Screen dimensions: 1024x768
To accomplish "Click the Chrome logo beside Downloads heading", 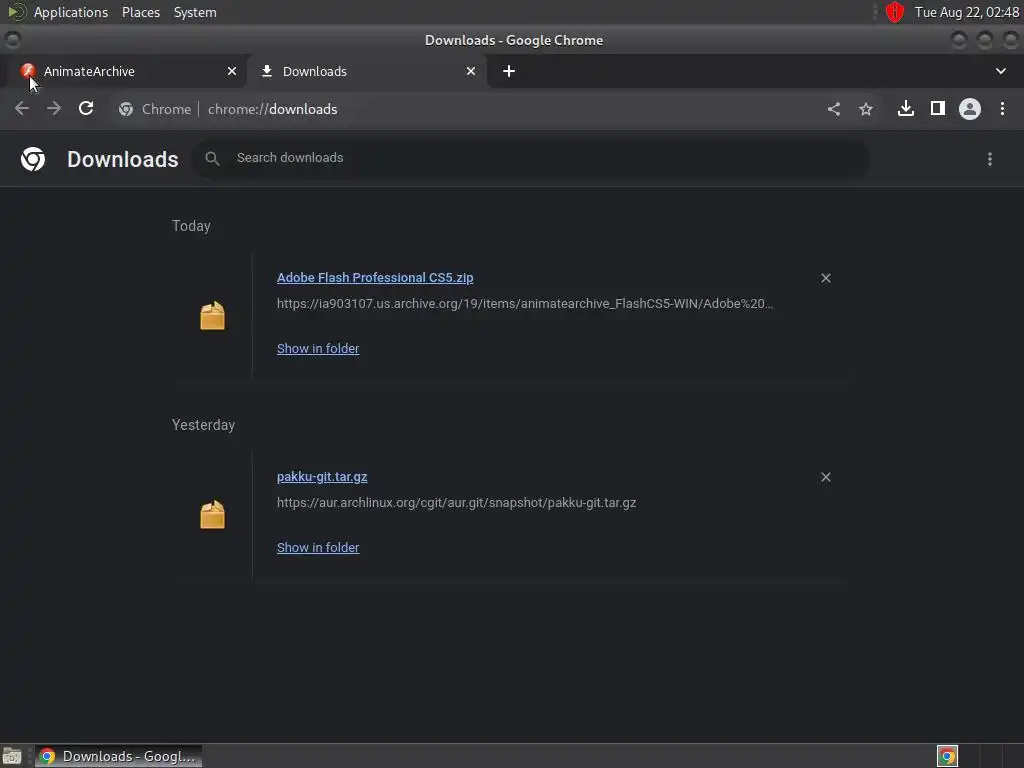I will point(33,159).
